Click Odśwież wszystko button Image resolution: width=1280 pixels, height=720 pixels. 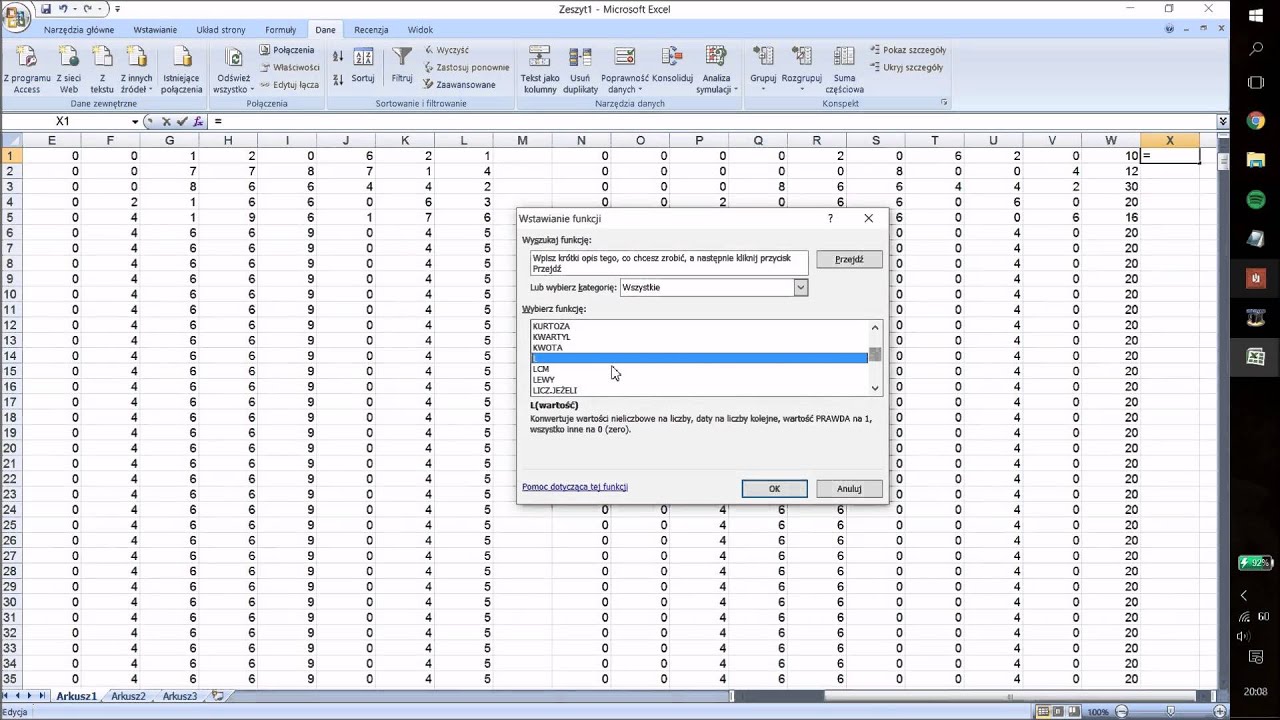[x=233, y=70]
